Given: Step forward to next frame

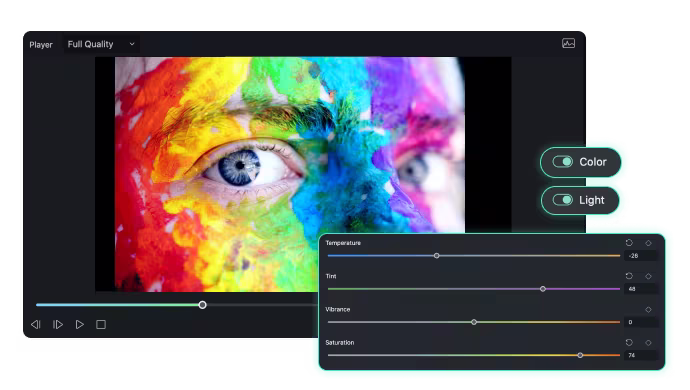Looking at the screenshot, I should click(x=58, y=324).
